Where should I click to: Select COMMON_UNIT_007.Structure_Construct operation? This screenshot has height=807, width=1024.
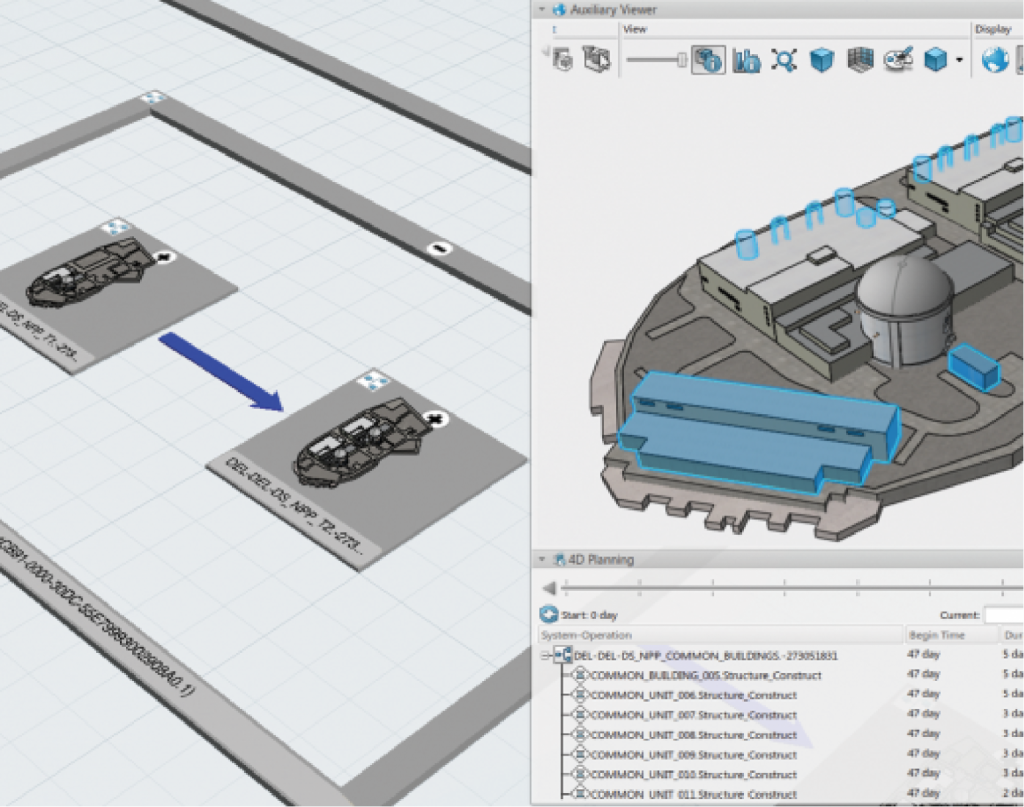[693, 715]
